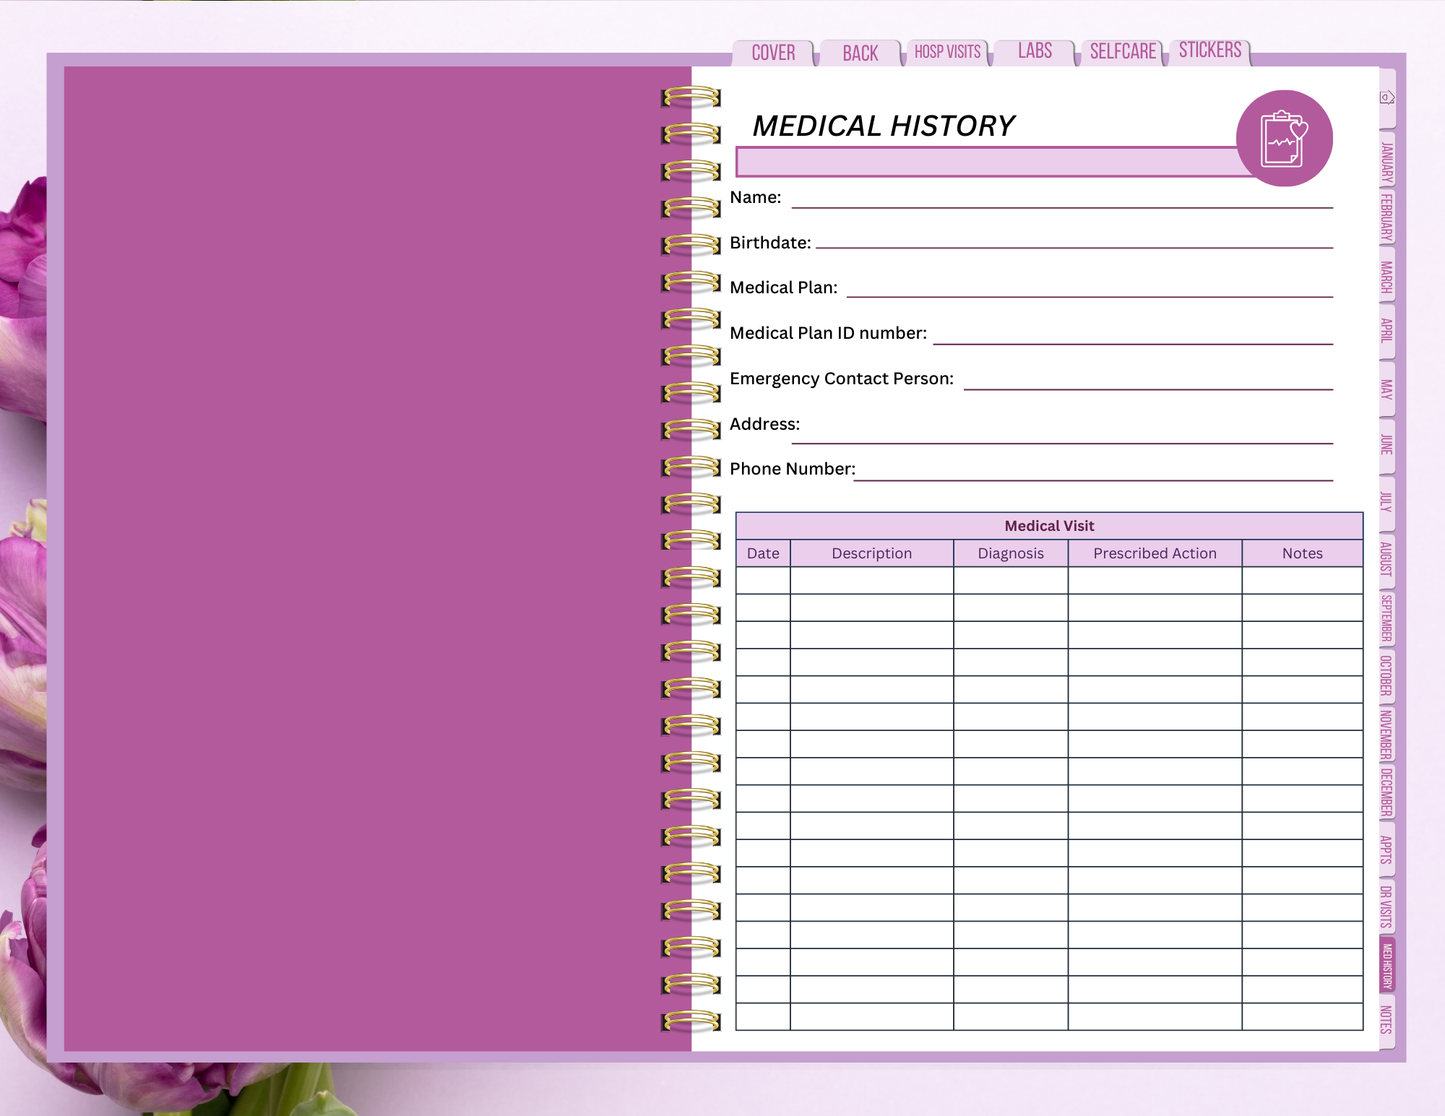Open the COVER tab
This screenshot has height=1116, width=1445.
(773, 53)
